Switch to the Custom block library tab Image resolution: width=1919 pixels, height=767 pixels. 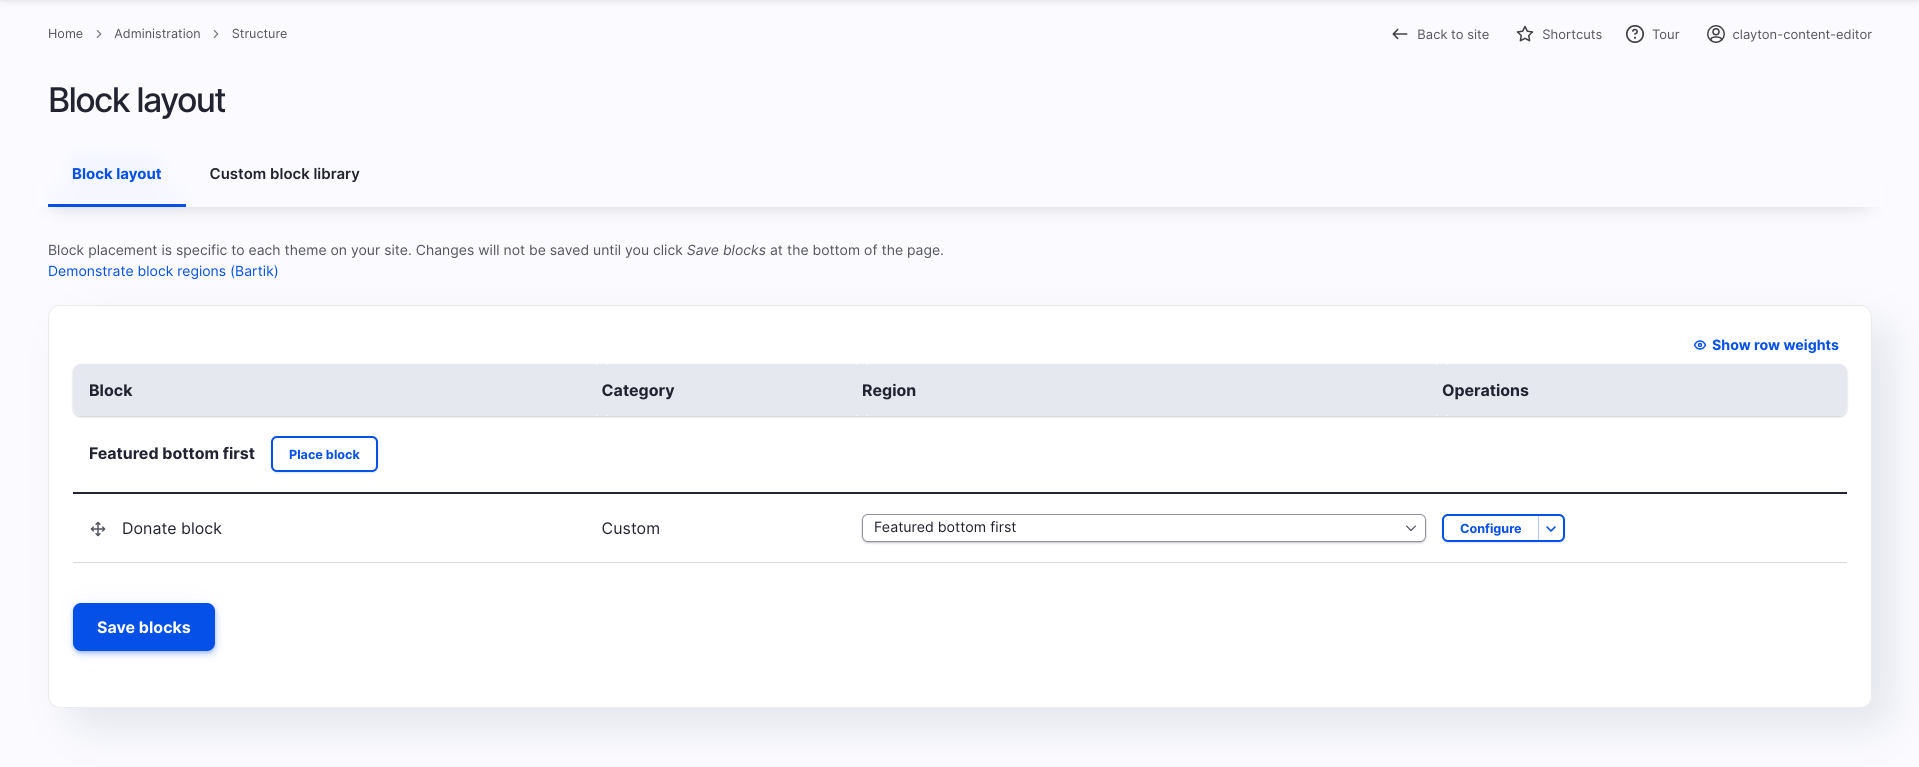point(284,174)
